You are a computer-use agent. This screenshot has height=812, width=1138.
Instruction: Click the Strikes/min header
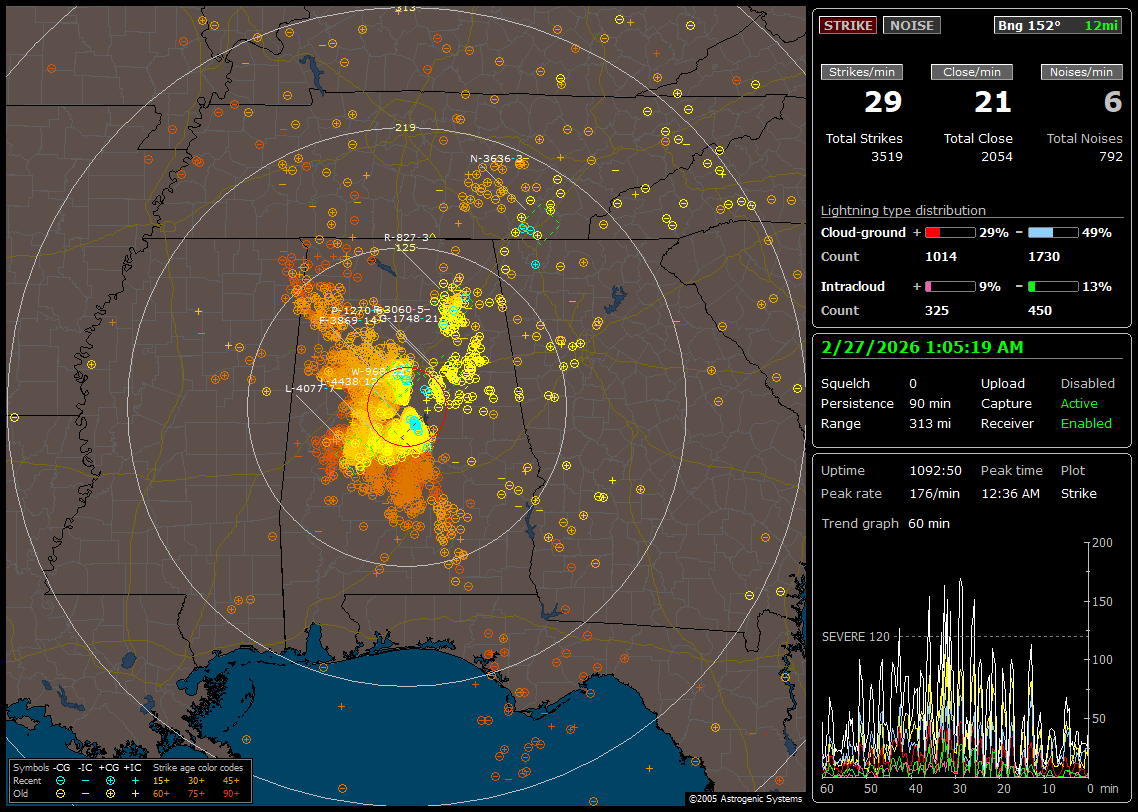(861, 72)
